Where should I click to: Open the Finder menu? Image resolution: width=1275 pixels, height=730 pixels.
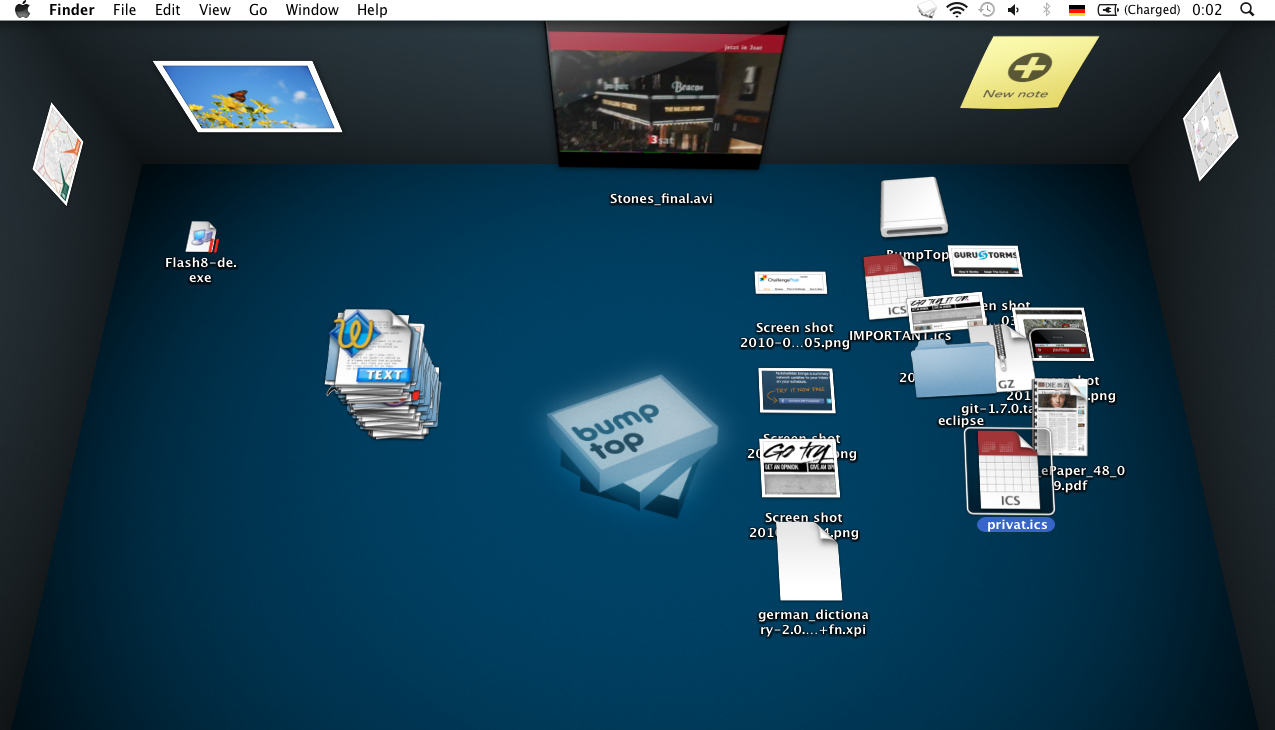[72, 10]
